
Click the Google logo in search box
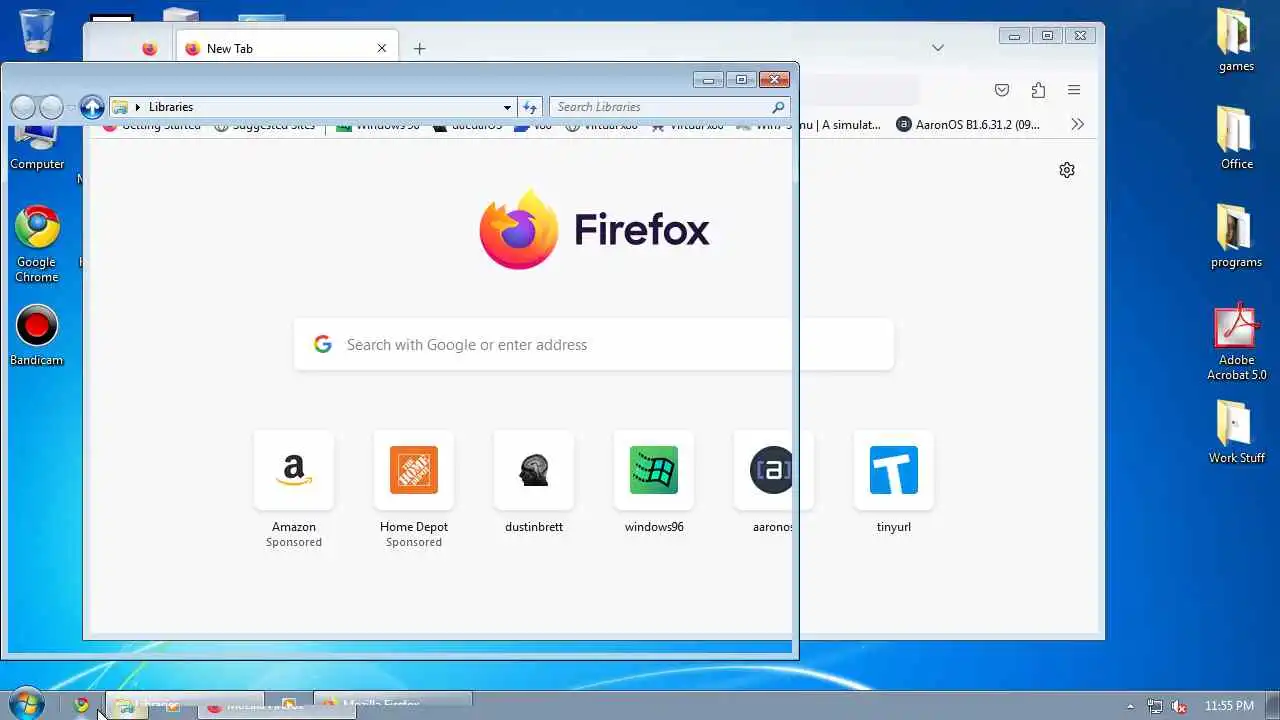[323, 344]
